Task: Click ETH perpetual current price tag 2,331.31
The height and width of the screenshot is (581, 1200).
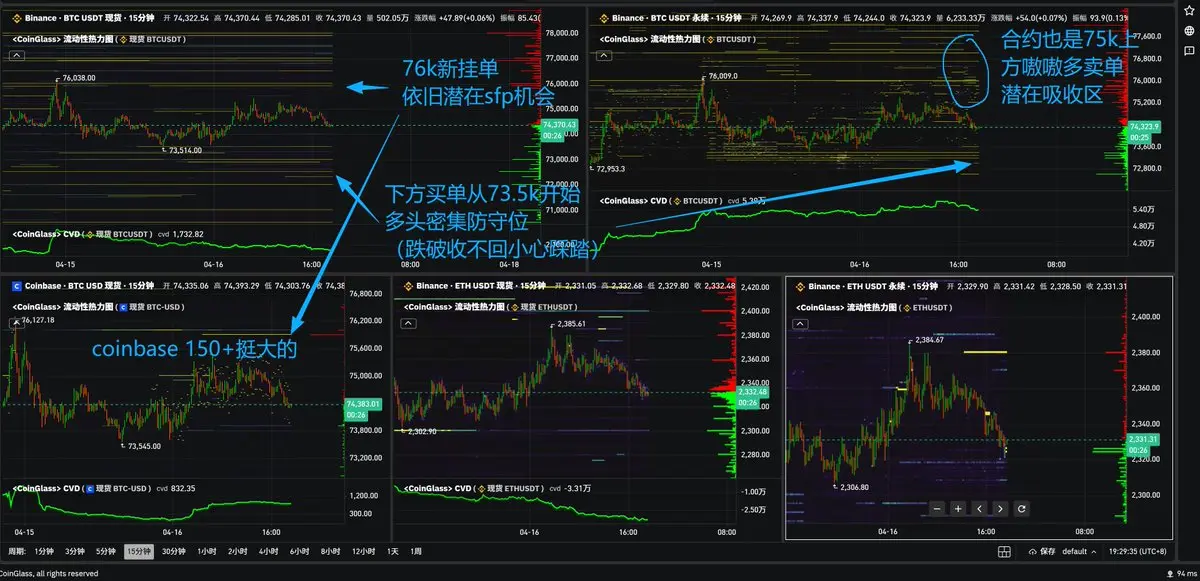Action: [1143, 439]
